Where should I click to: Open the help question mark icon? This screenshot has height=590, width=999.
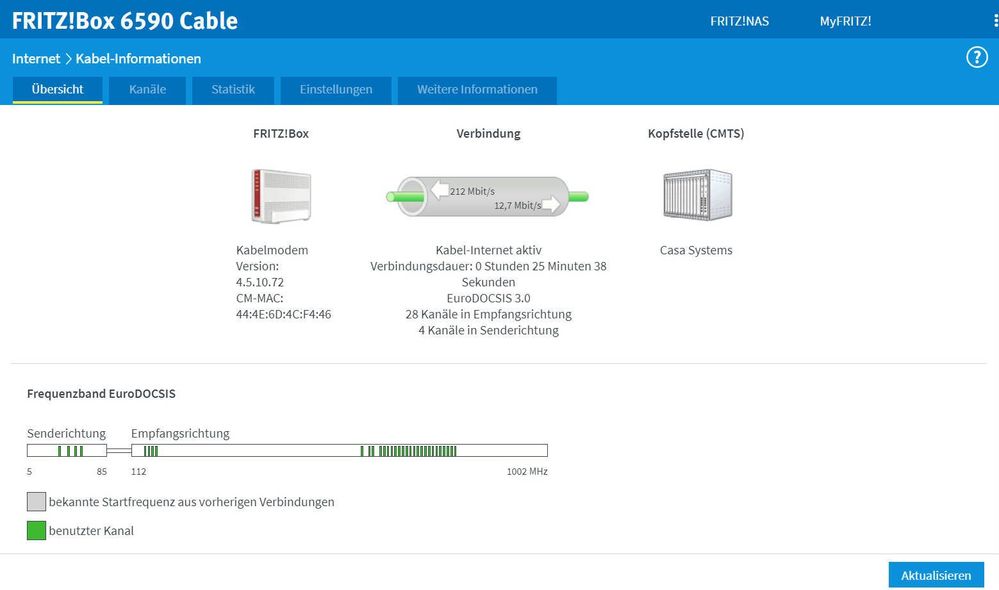coord(977,57)
